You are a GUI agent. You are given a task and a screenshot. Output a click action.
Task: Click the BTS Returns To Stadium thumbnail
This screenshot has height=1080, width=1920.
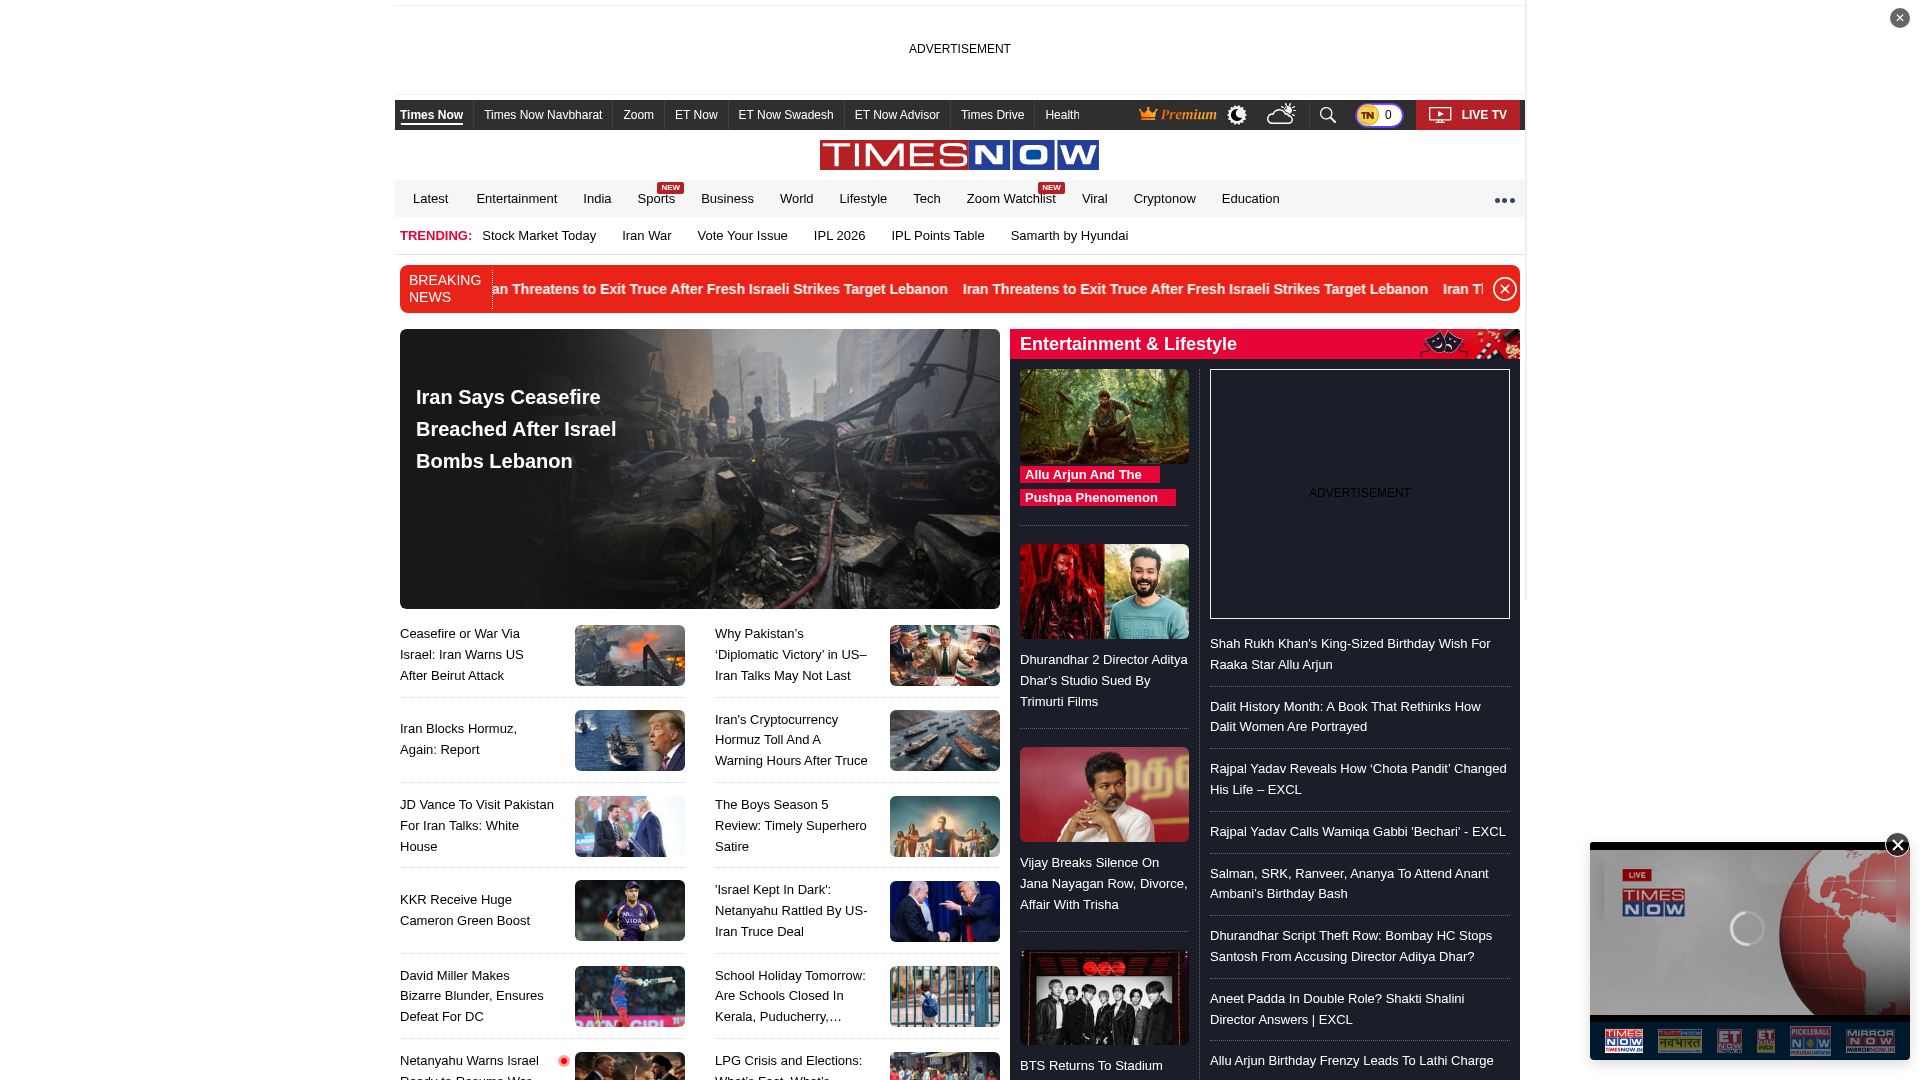tap(1103, 998)
